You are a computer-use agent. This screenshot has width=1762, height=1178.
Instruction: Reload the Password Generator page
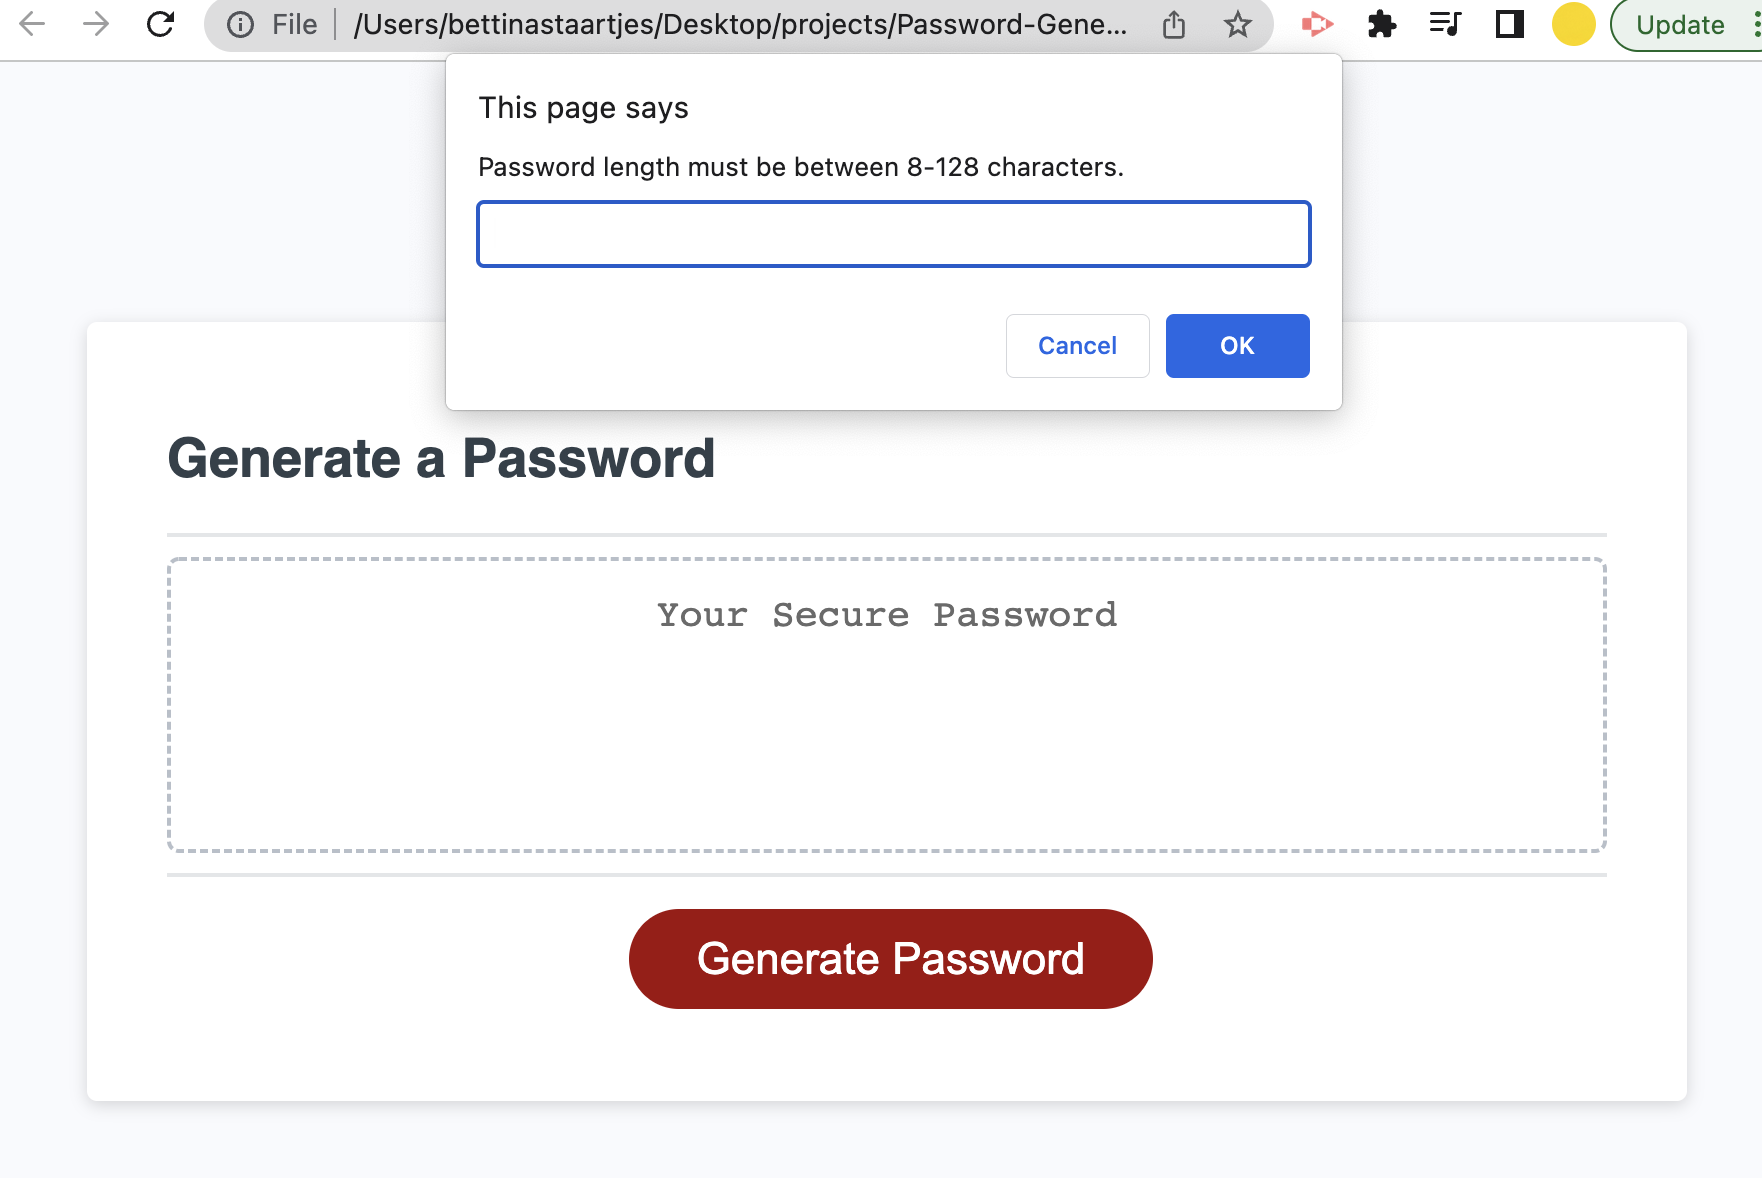(x=161, y=25)
